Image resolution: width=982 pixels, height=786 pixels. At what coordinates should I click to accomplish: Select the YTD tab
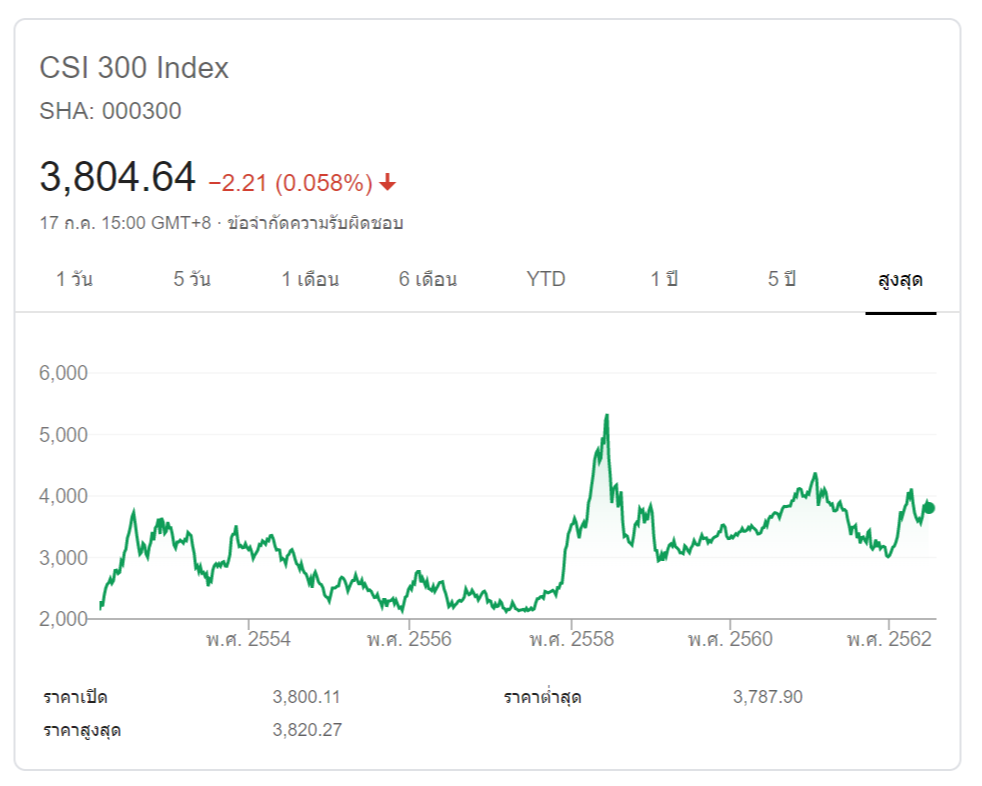coord(546,280)
